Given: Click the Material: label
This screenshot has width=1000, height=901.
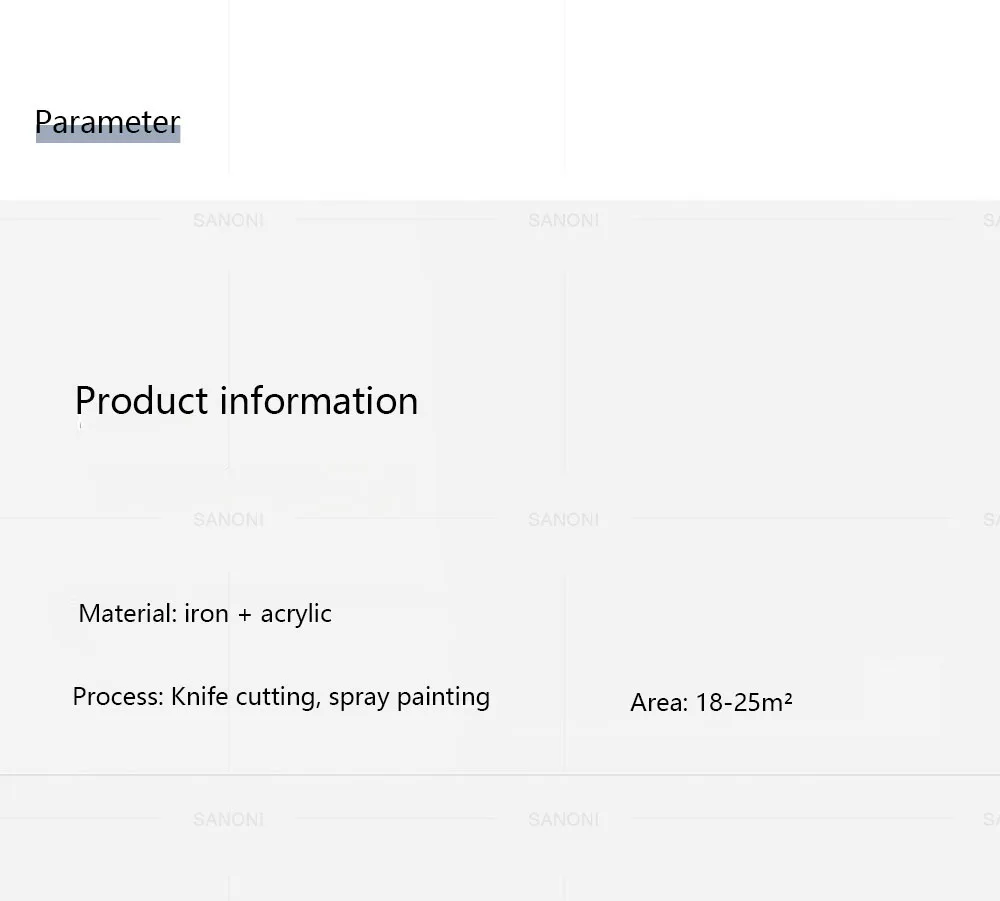Looking at the screenshot, I should click(x=128, y=613).
